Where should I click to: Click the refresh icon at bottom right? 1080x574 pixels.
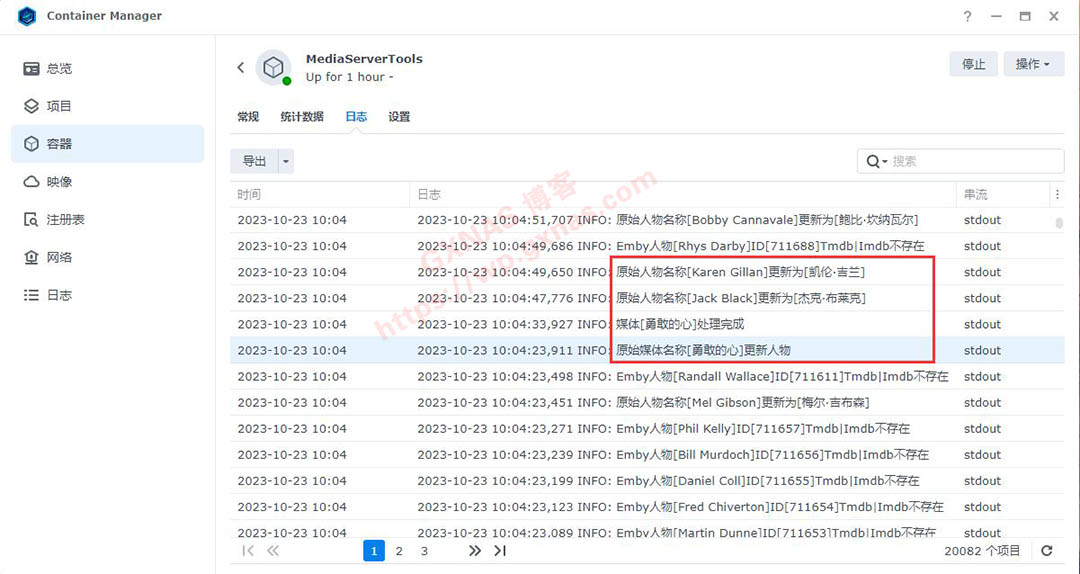pyautogui.click(x=1047, y=551)
